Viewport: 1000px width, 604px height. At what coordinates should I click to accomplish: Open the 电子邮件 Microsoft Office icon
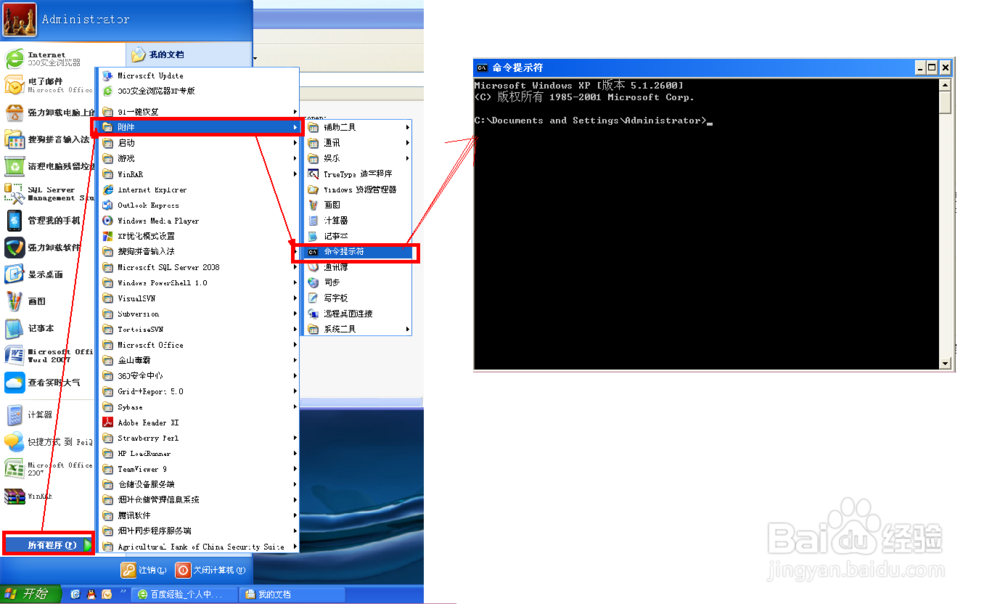coord(14,85)
